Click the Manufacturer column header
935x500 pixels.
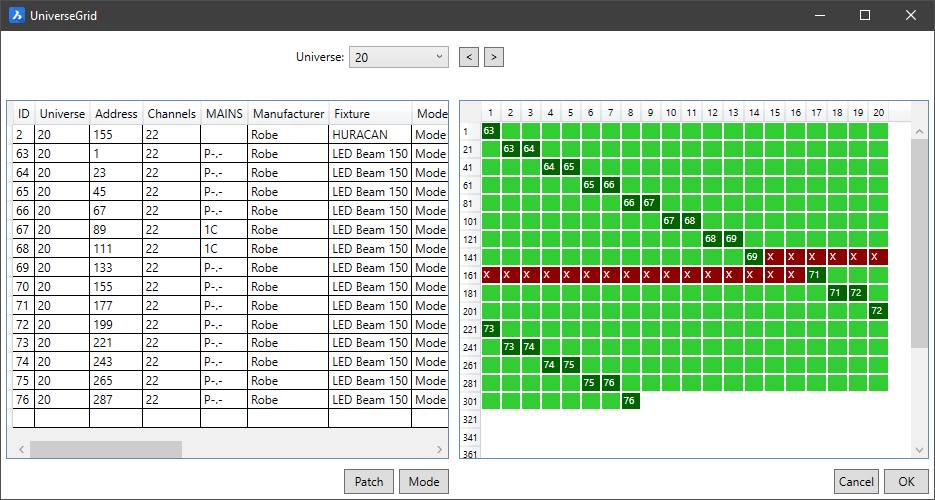[288, 114]
